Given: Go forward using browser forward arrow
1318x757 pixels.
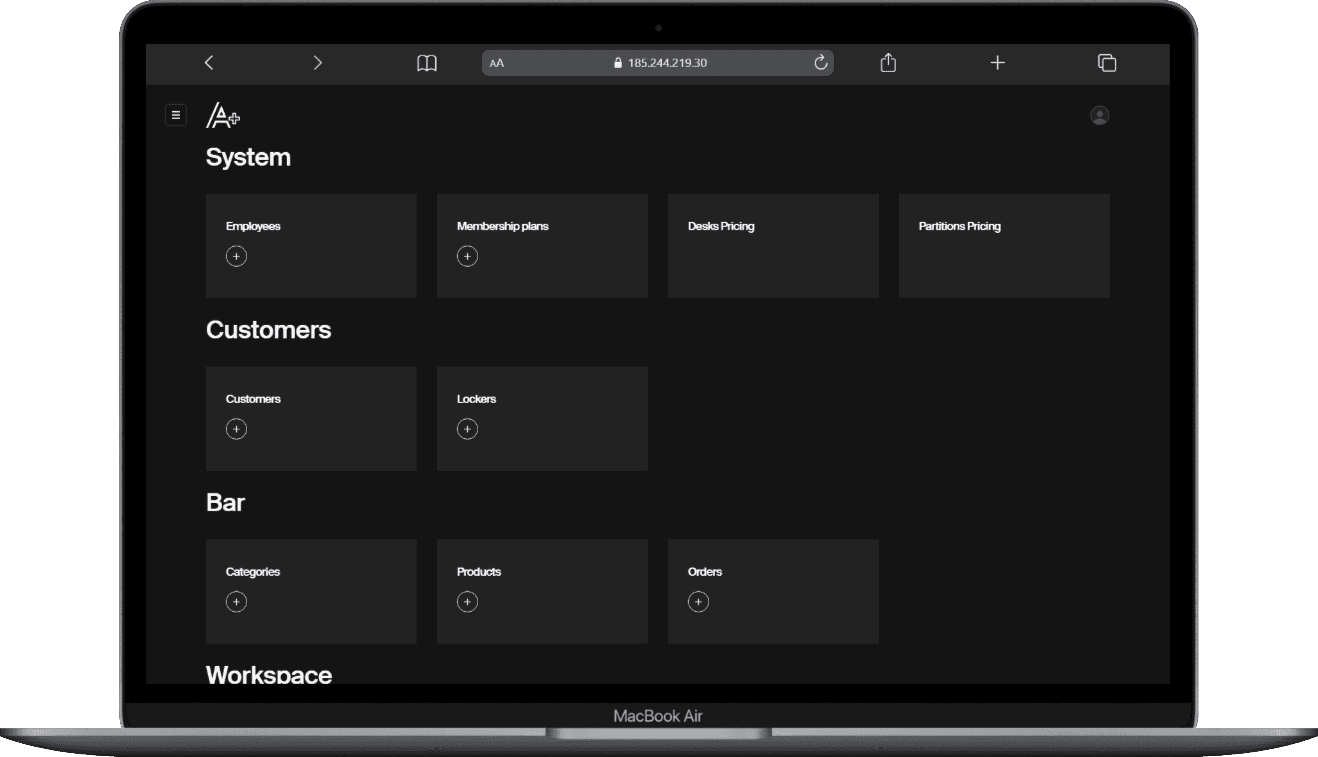Looking at the screenshot, I should tap(317, 63).
